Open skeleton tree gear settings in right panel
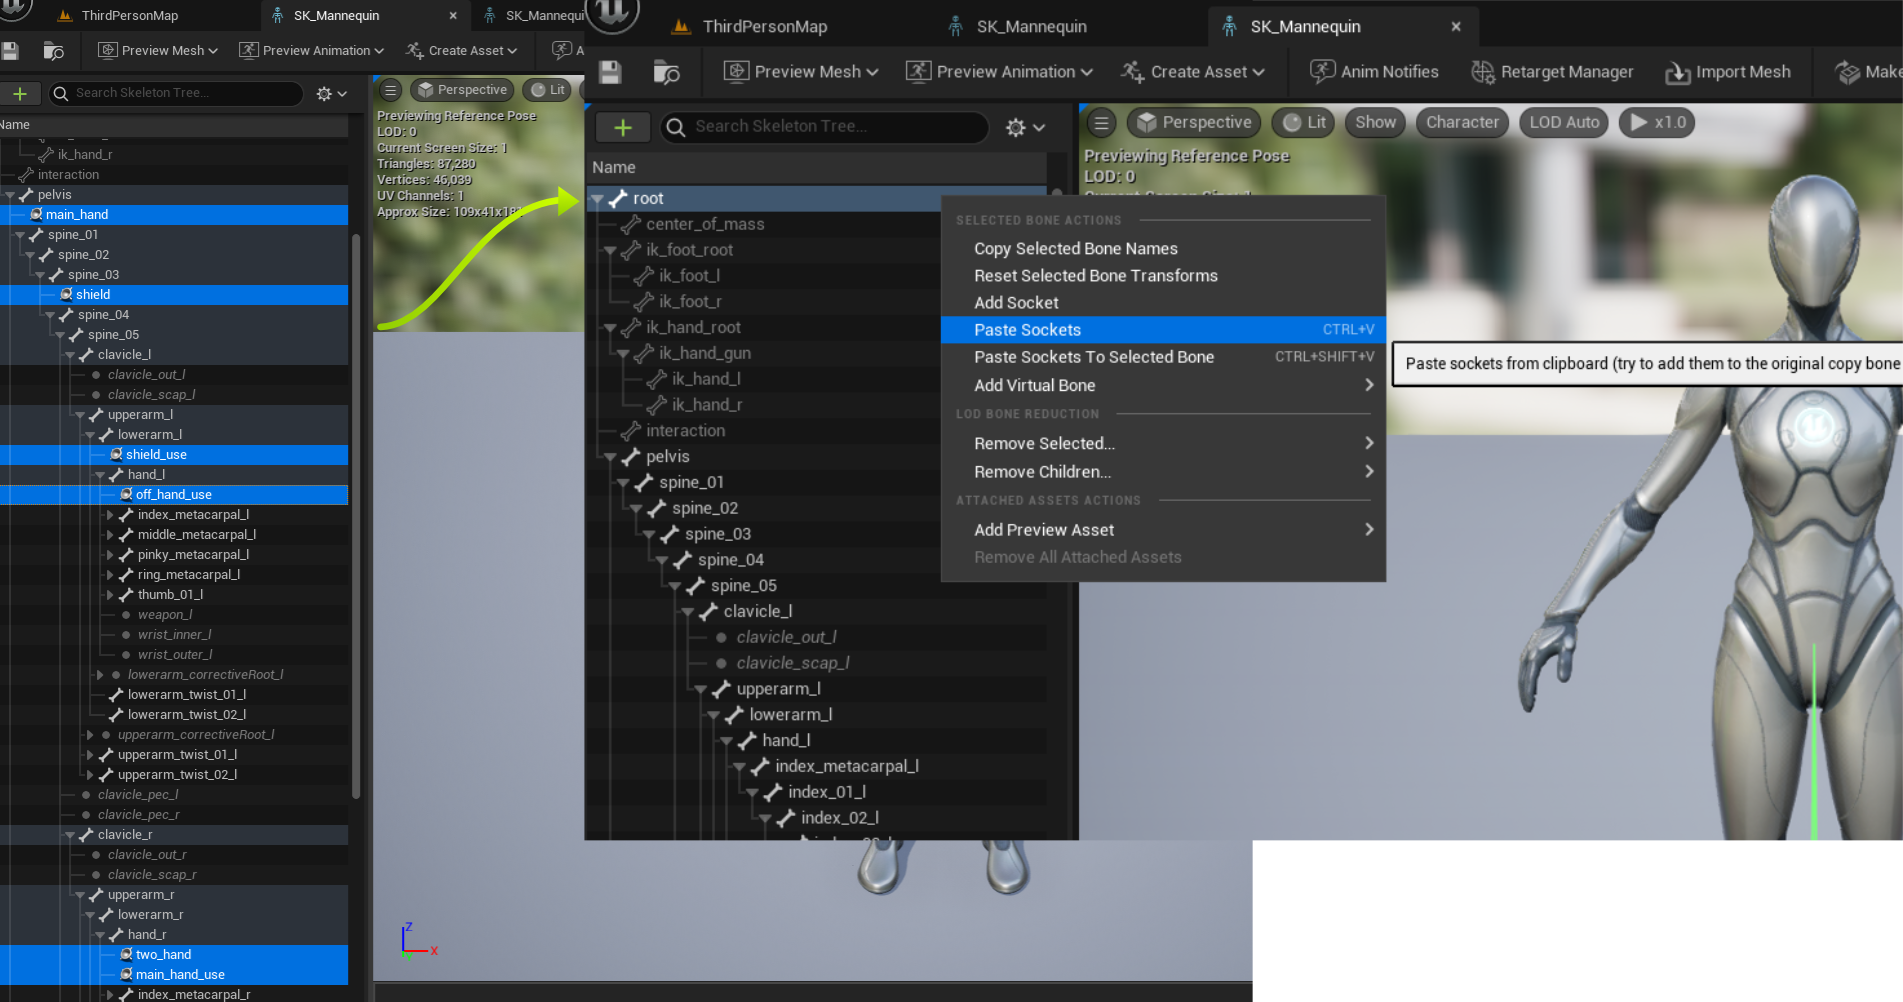The width and height of the screenshot is (1903, 1002). point(1024,127)
